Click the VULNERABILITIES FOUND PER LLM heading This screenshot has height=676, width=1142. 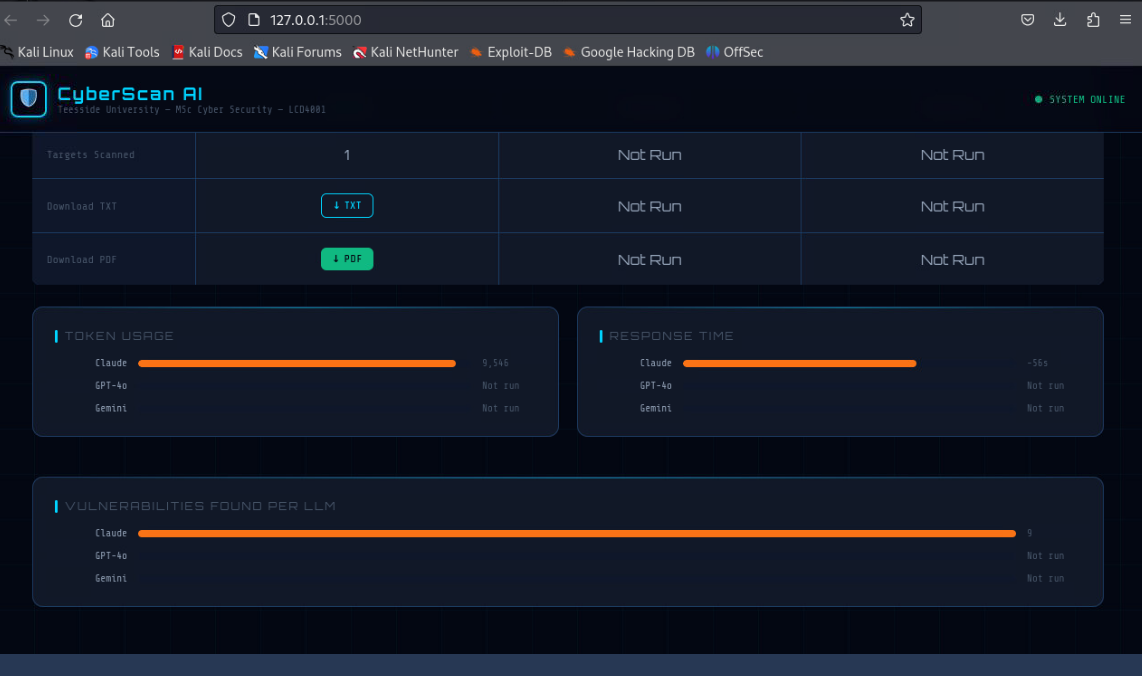200,506
